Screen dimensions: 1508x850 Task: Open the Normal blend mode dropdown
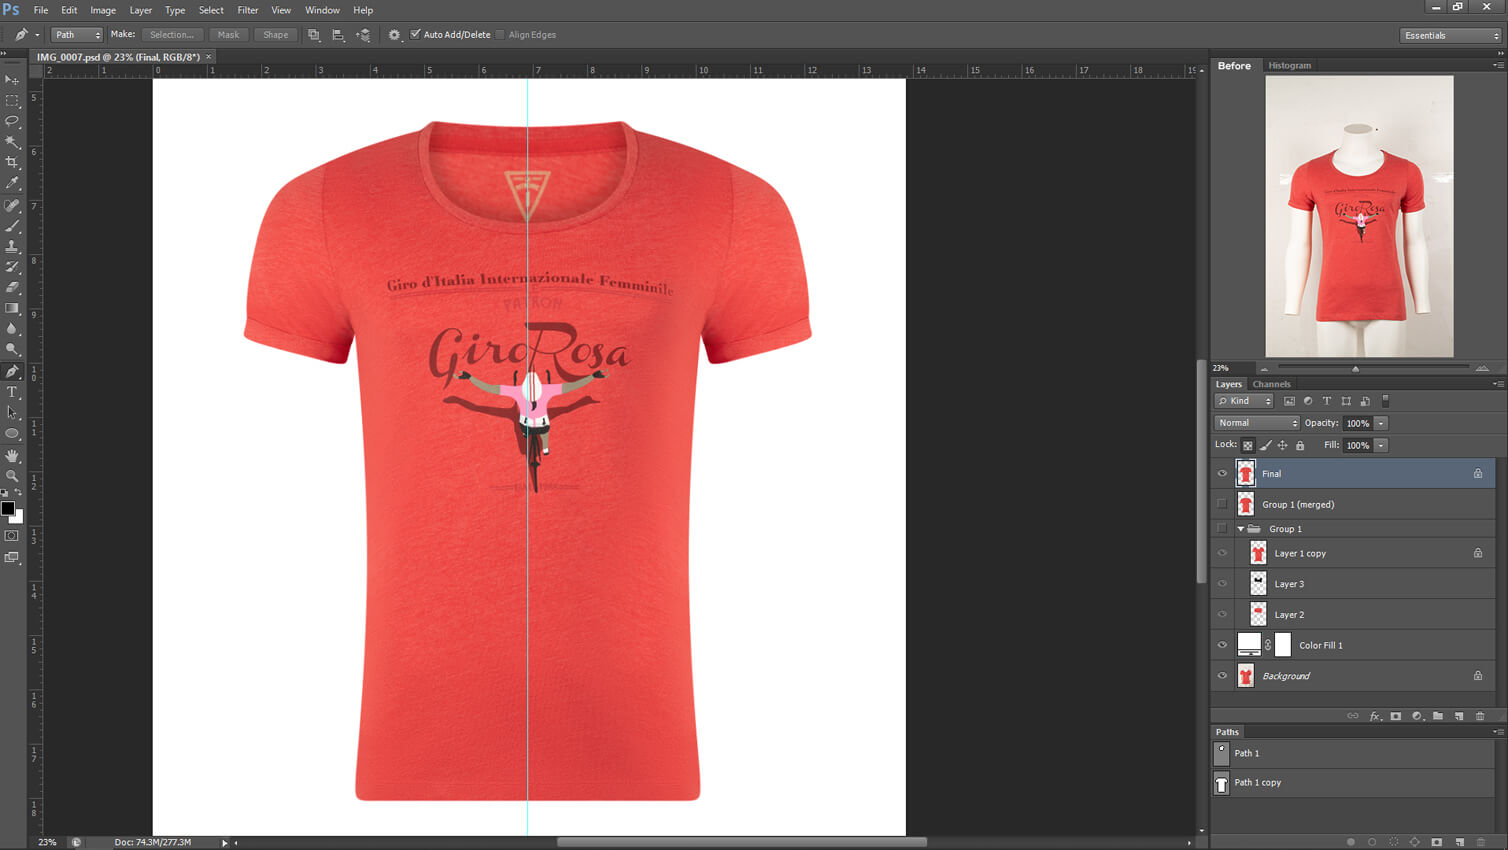coord(1257,423)
